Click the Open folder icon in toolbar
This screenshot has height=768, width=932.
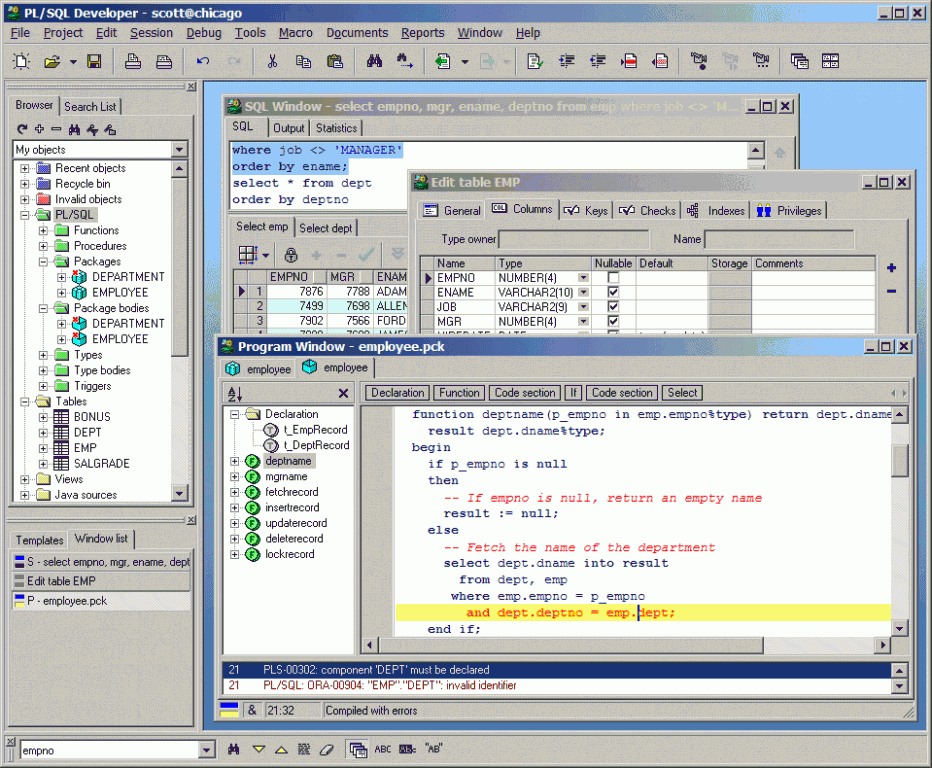[x=52, y=61]
